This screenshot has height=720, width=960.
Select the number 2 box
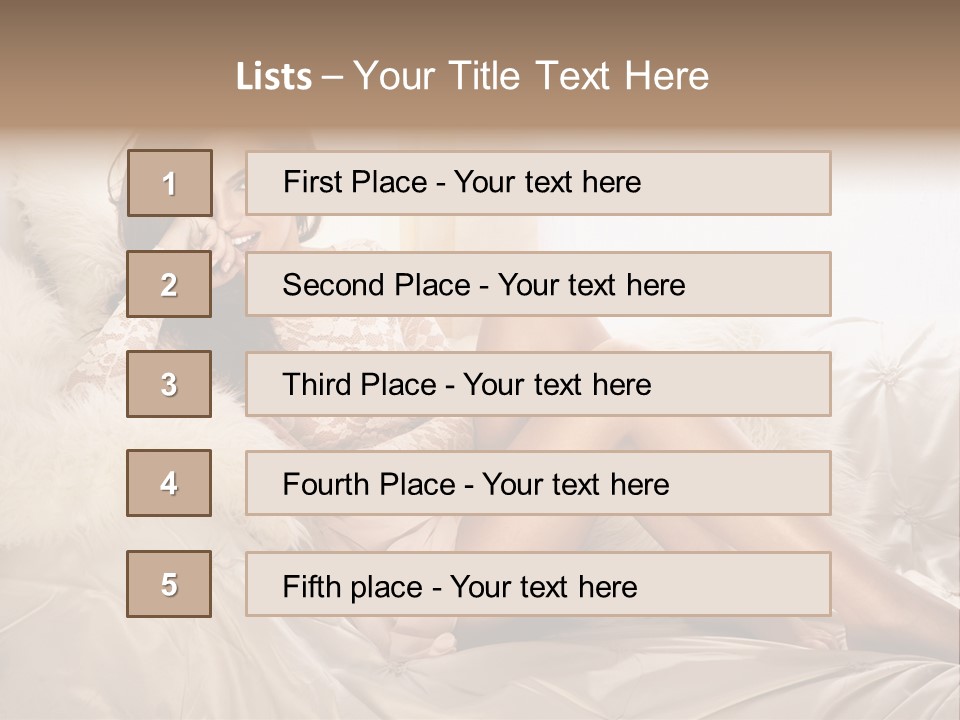tap(169, 284)
